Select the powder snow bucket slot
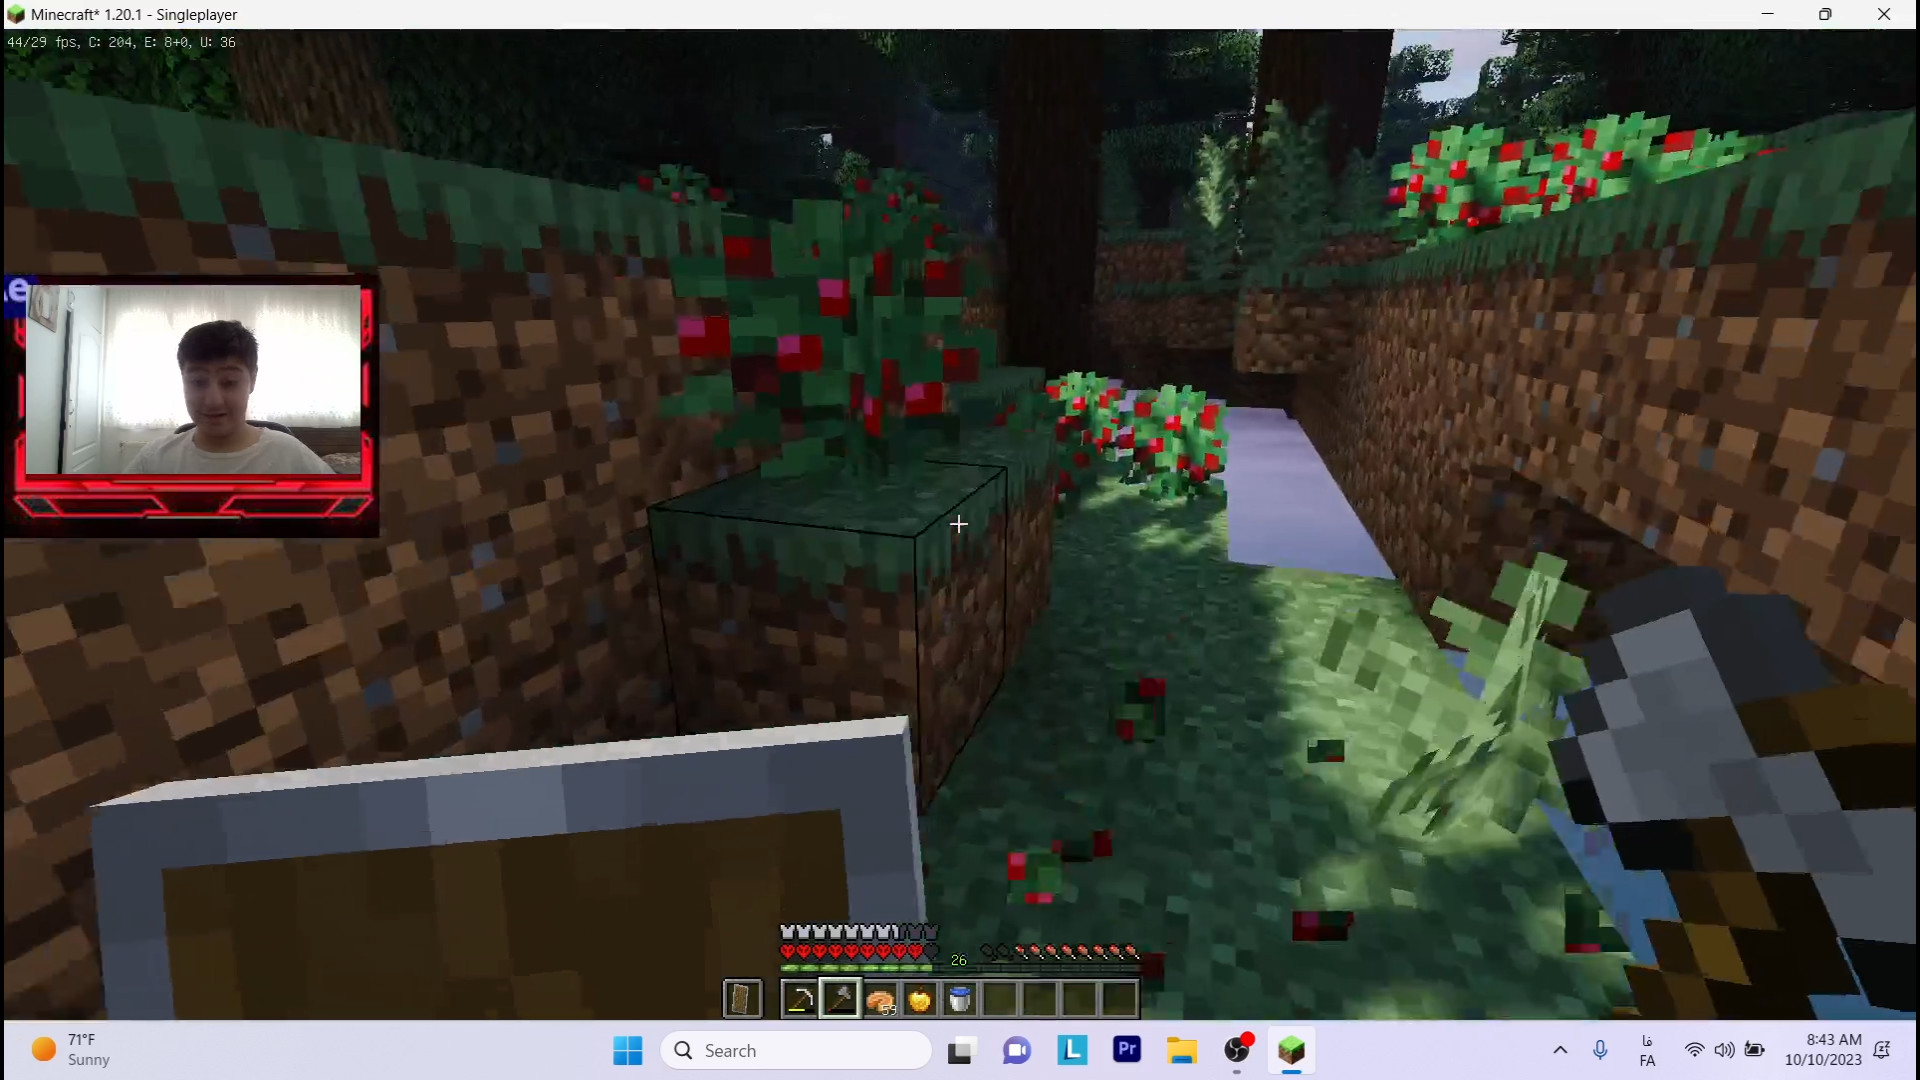1920x1080 pixels. coord(960,999)
